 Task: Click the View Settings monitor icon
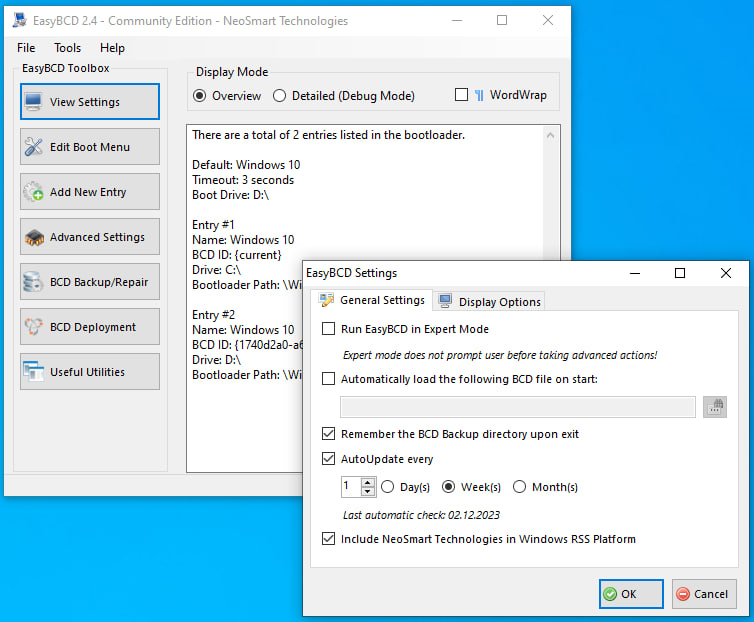click(x=34, y=102)
